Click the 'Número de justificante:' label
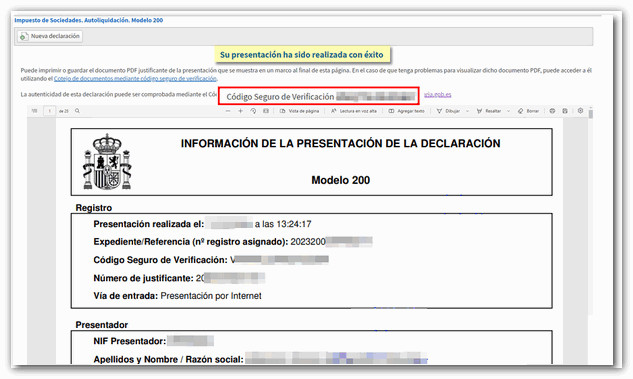Screen dimensions: 633x379 coord(143,278)
